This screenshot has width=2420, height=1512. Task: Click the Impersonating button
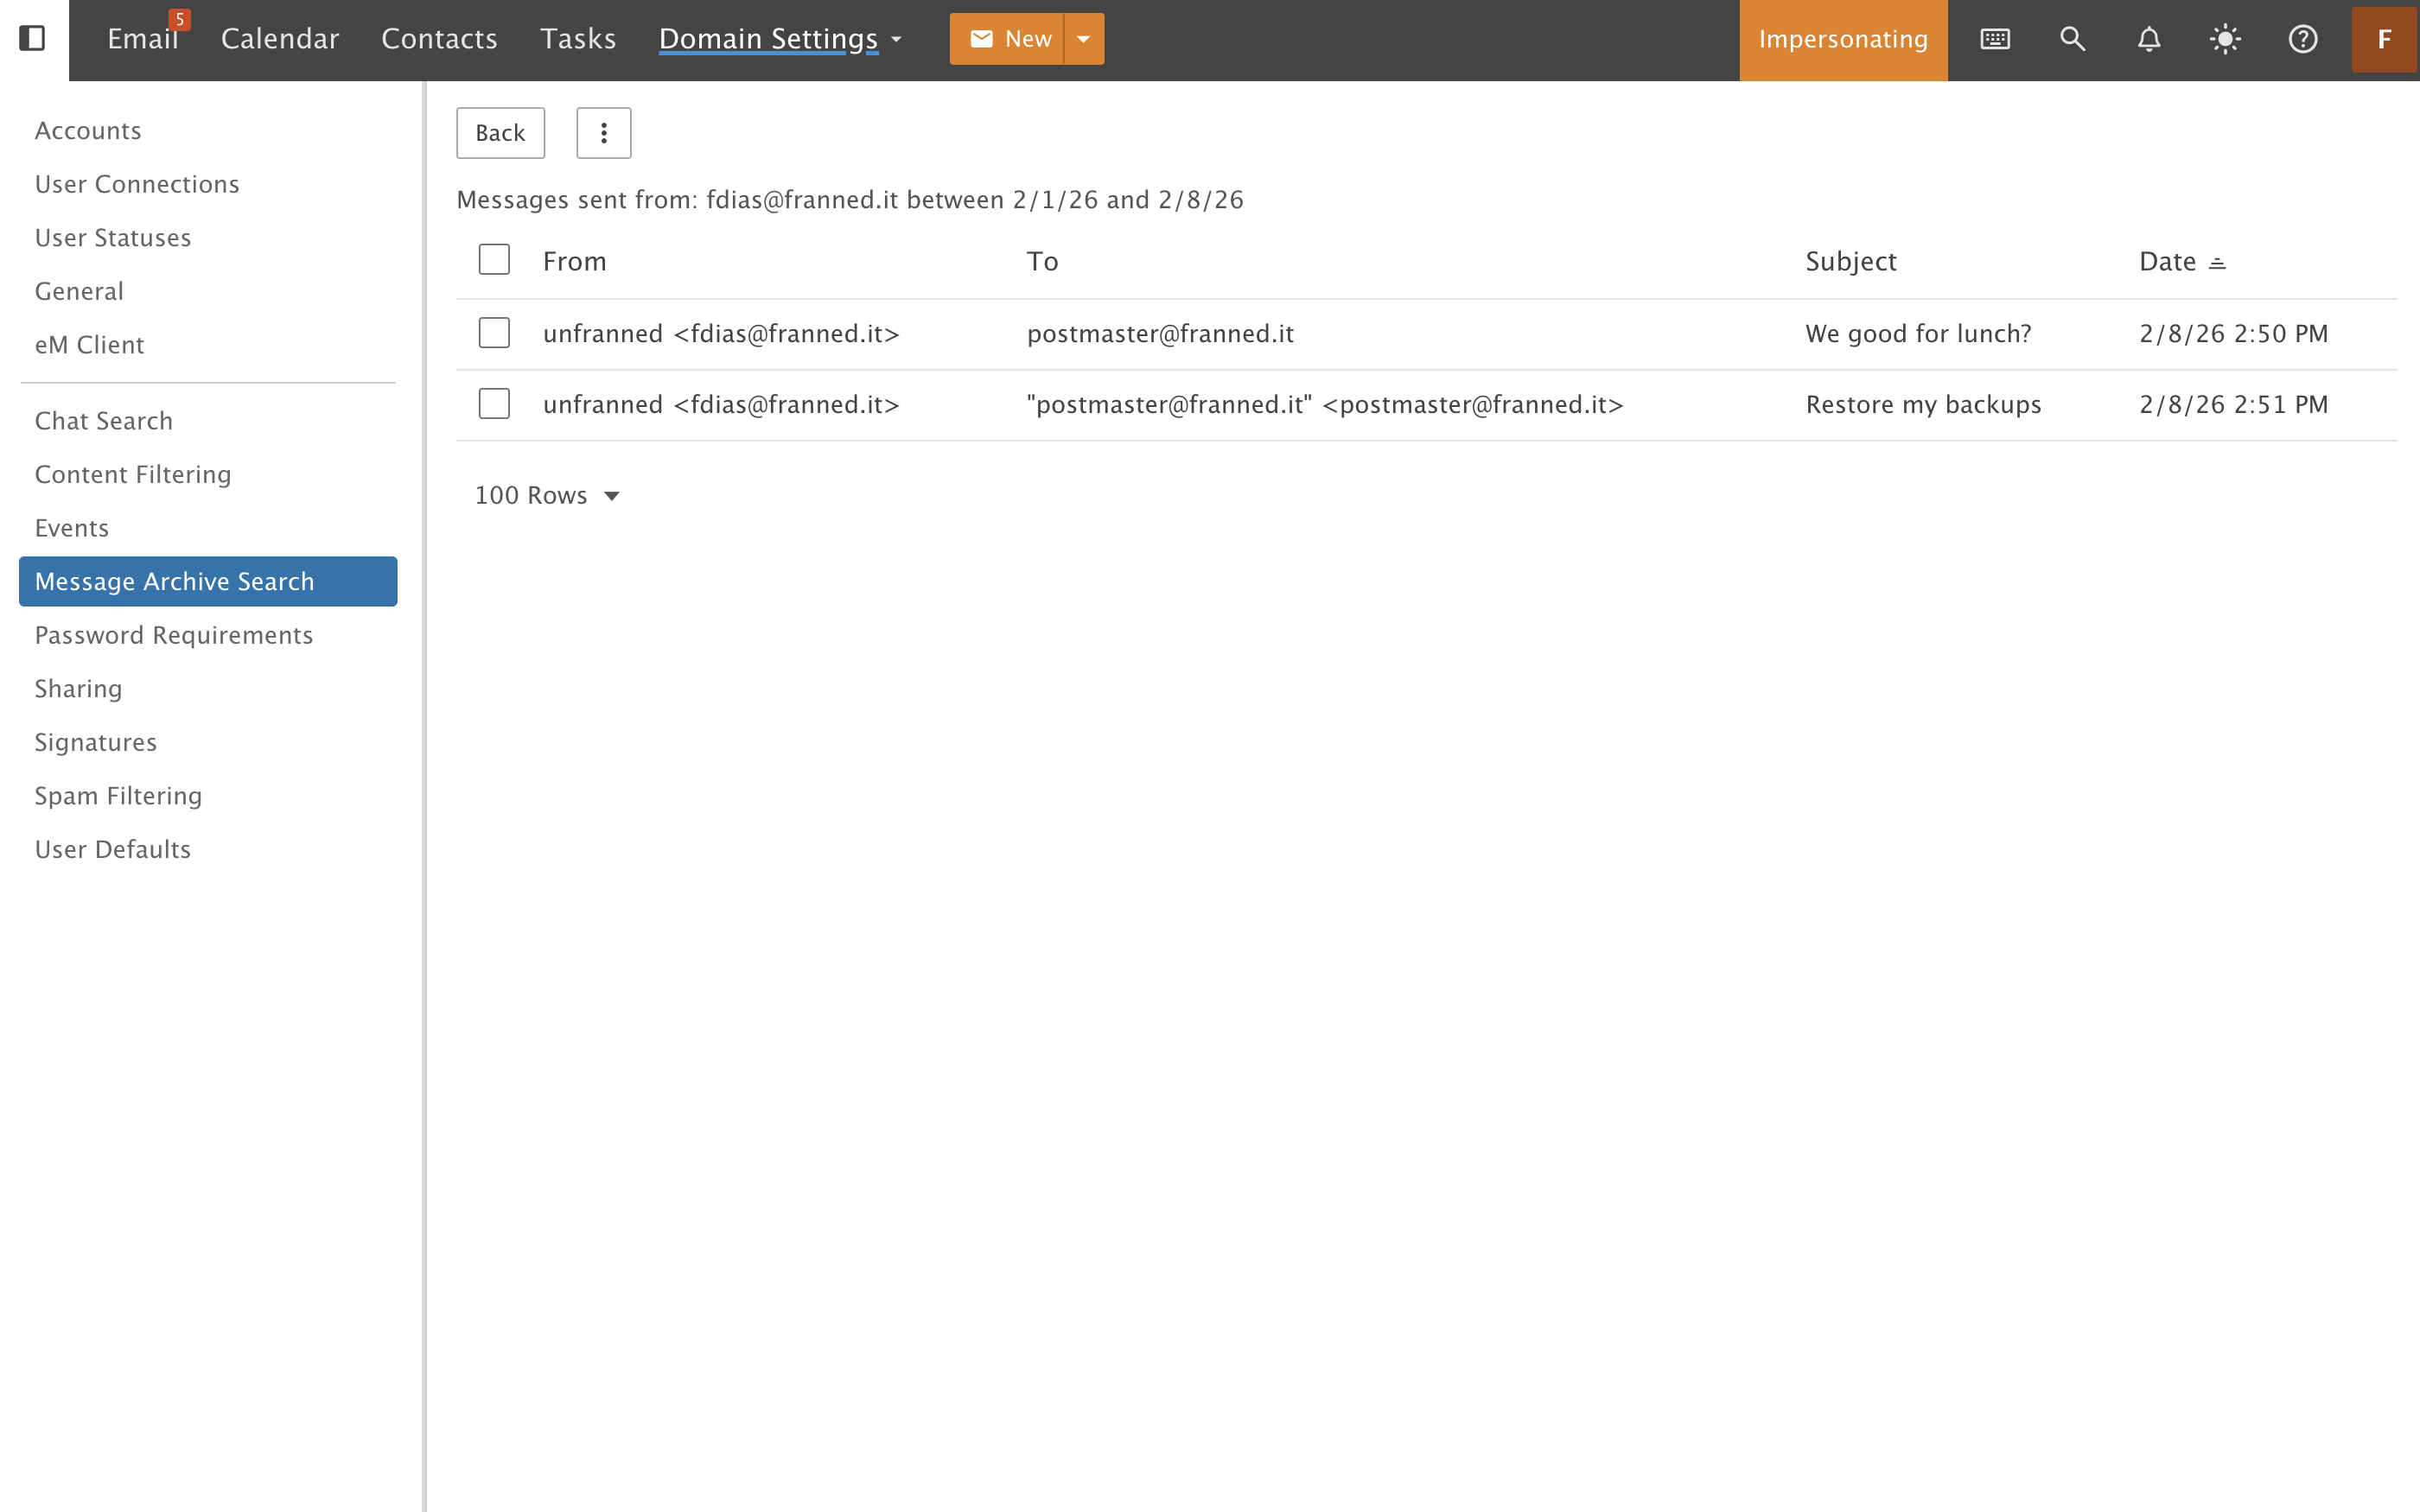1843,39
